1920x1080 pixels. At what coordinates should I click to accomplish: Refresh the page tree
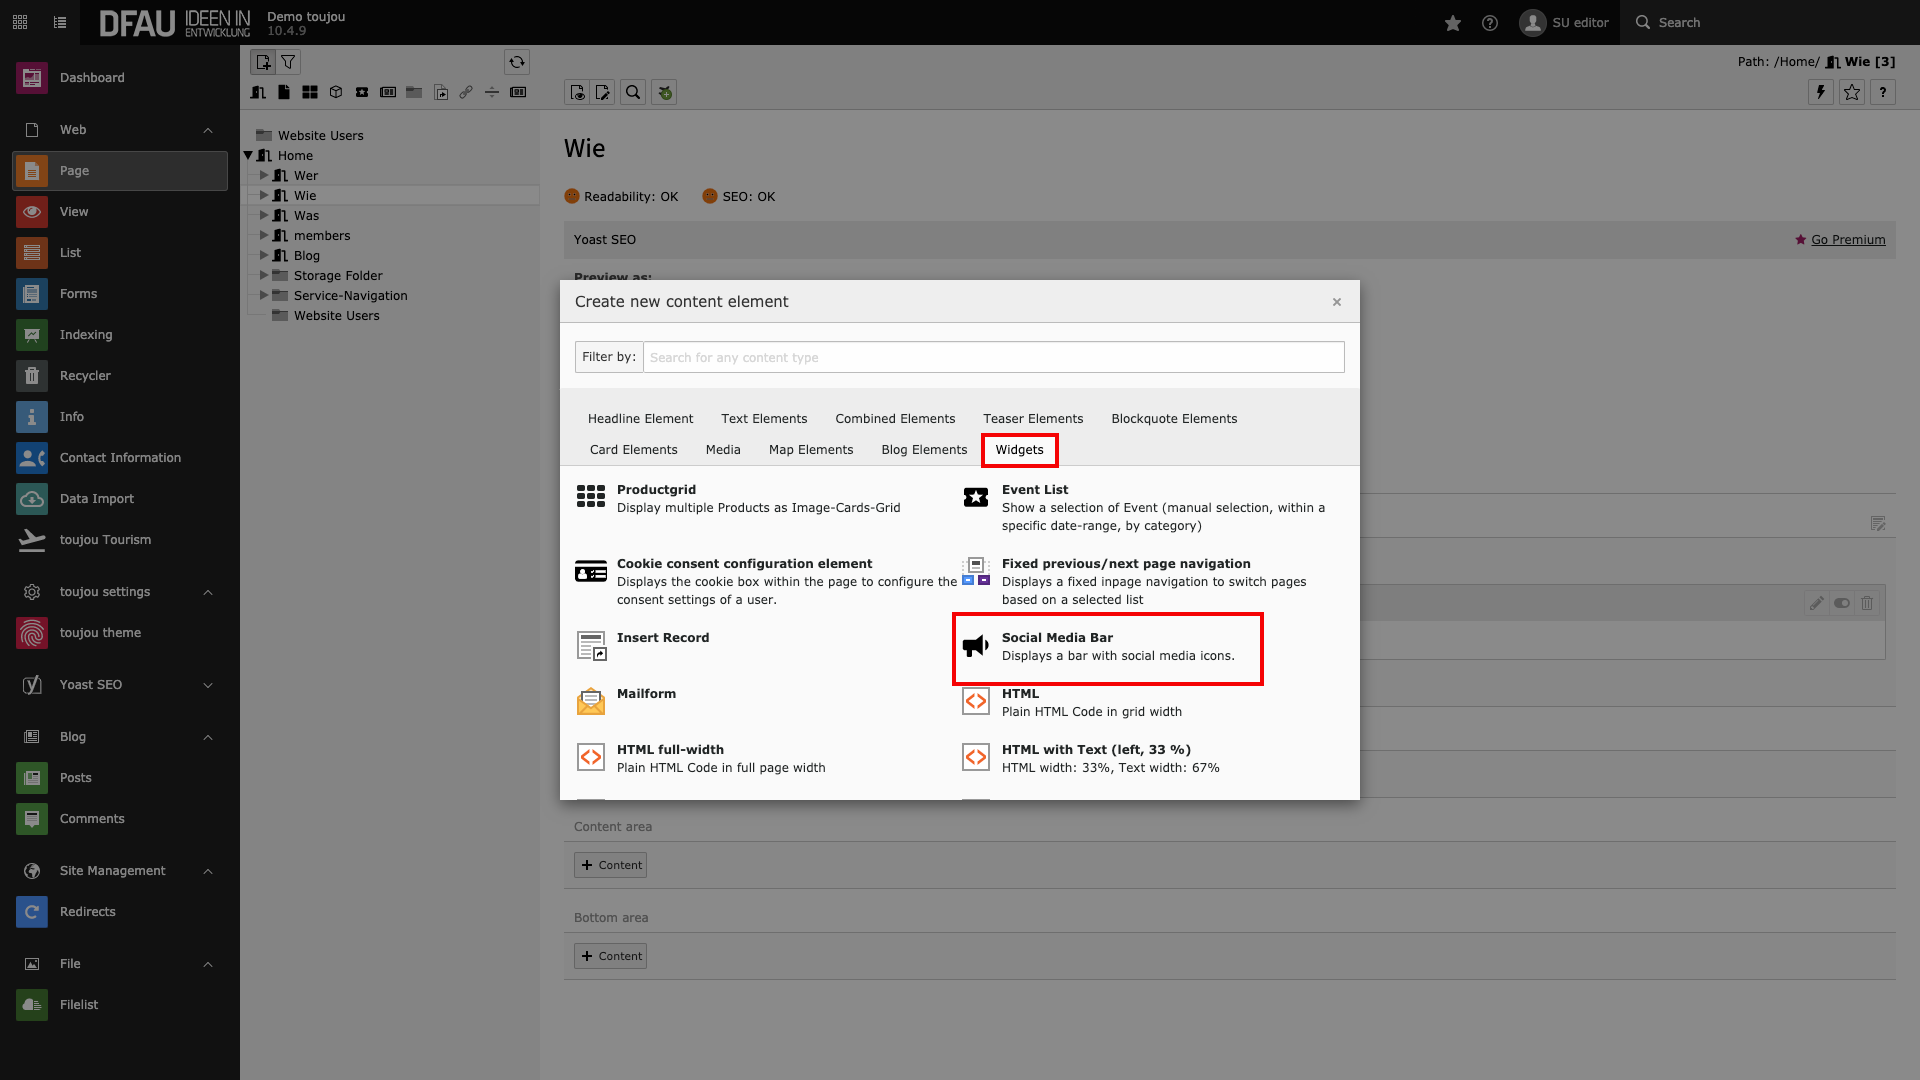516,62
